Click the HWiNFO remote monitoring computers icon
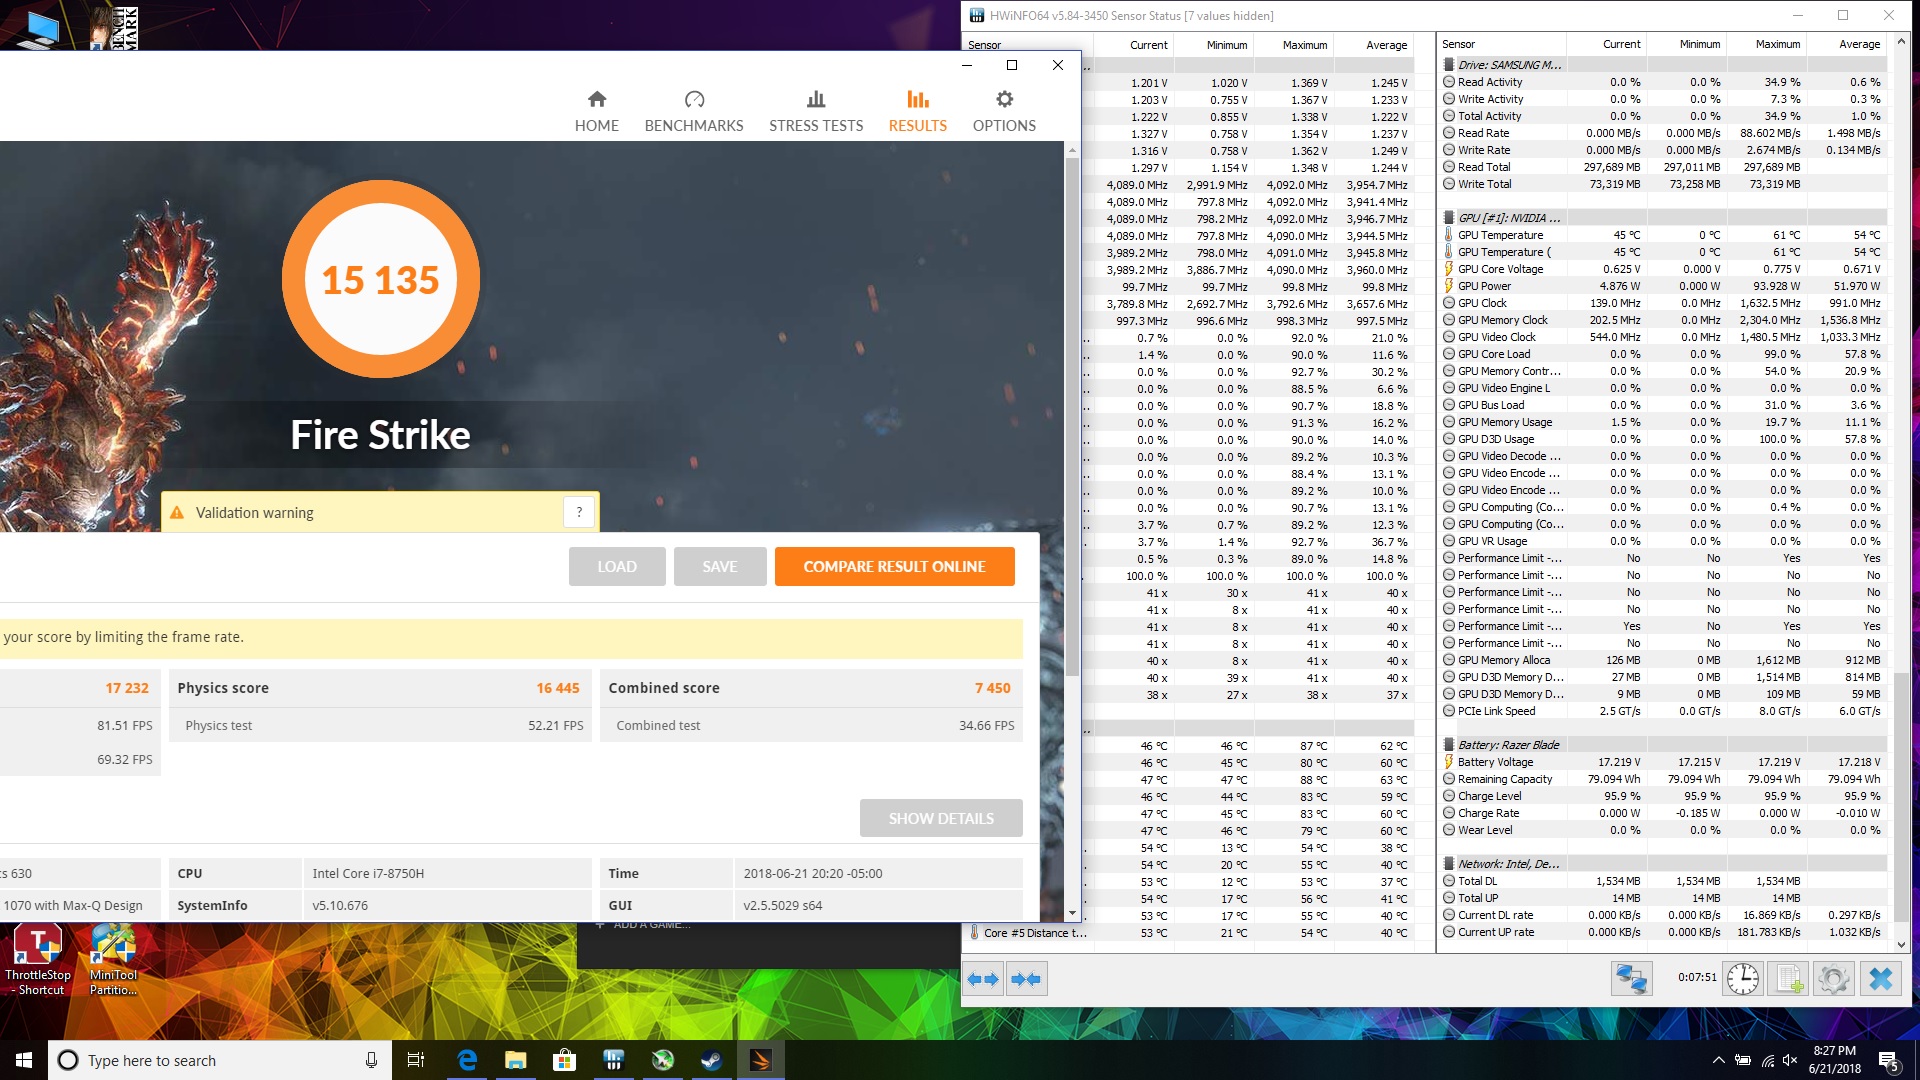This screenshot has width=1920, height=1080. pos(1631,978)
